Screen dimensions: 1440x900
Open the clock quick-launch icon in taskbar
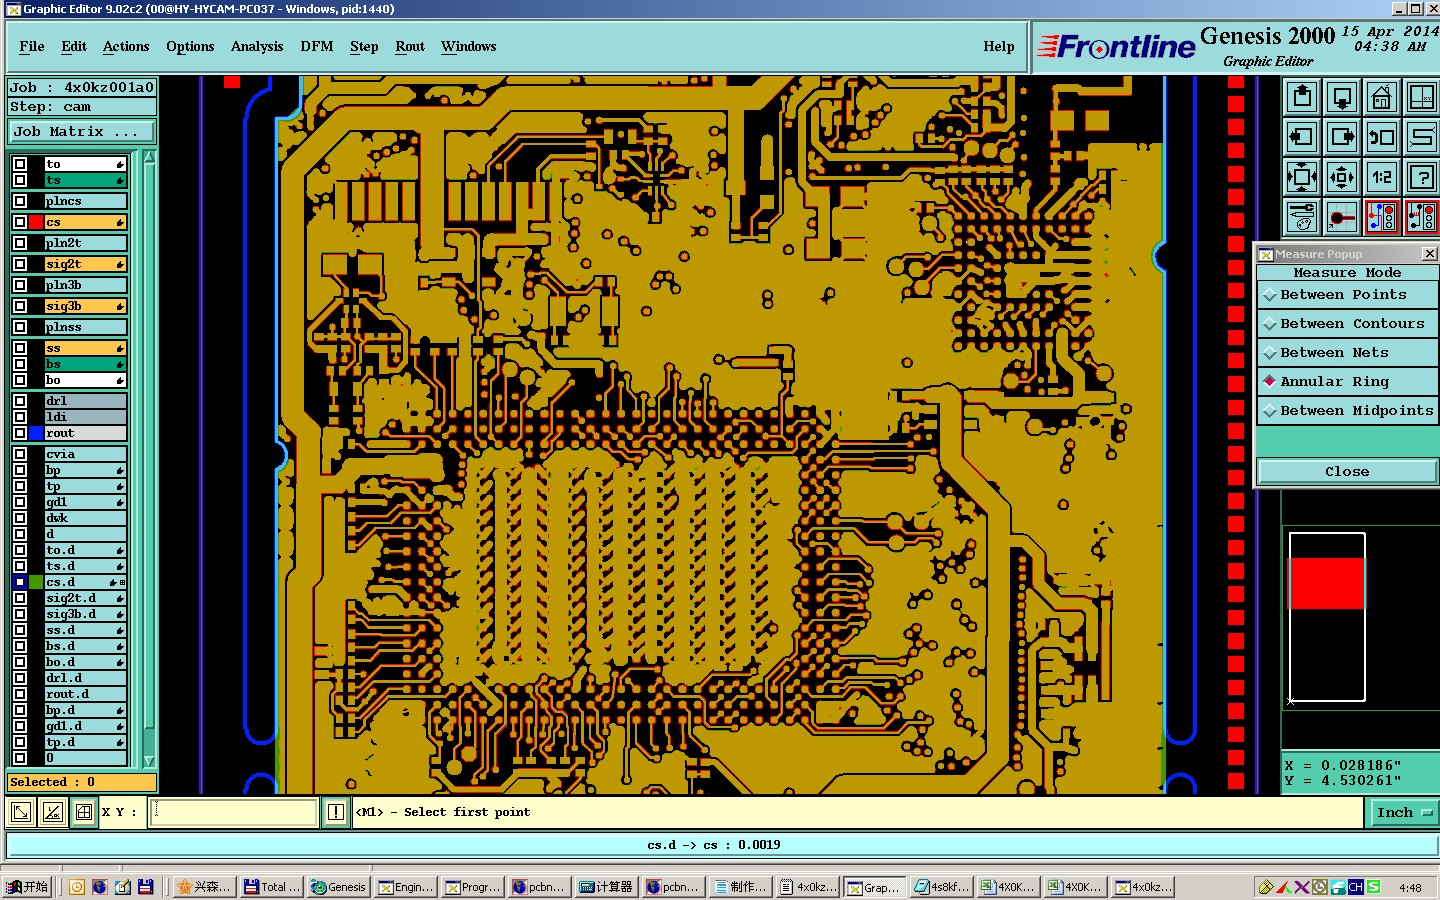77,887
